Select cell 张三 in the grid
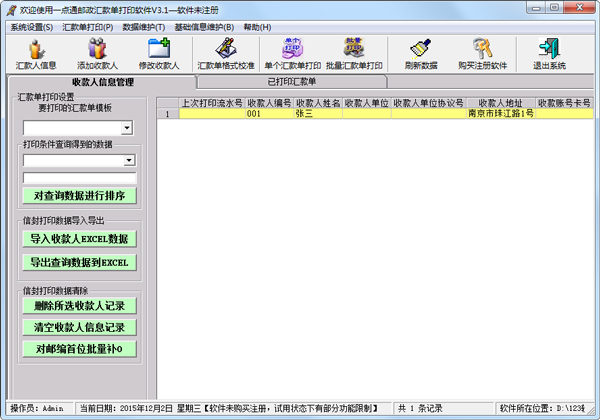Screen dimensions: 600x420 point(318,114)
